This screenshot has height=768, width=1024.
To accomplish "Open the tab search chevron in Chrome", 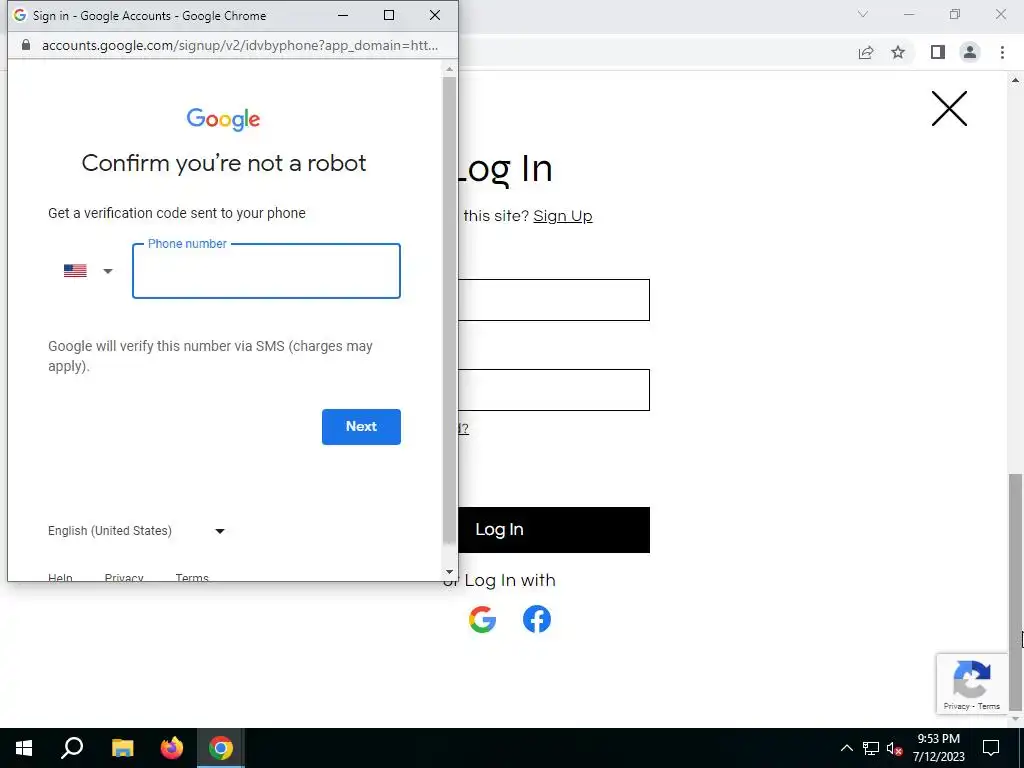I will 863,14.
